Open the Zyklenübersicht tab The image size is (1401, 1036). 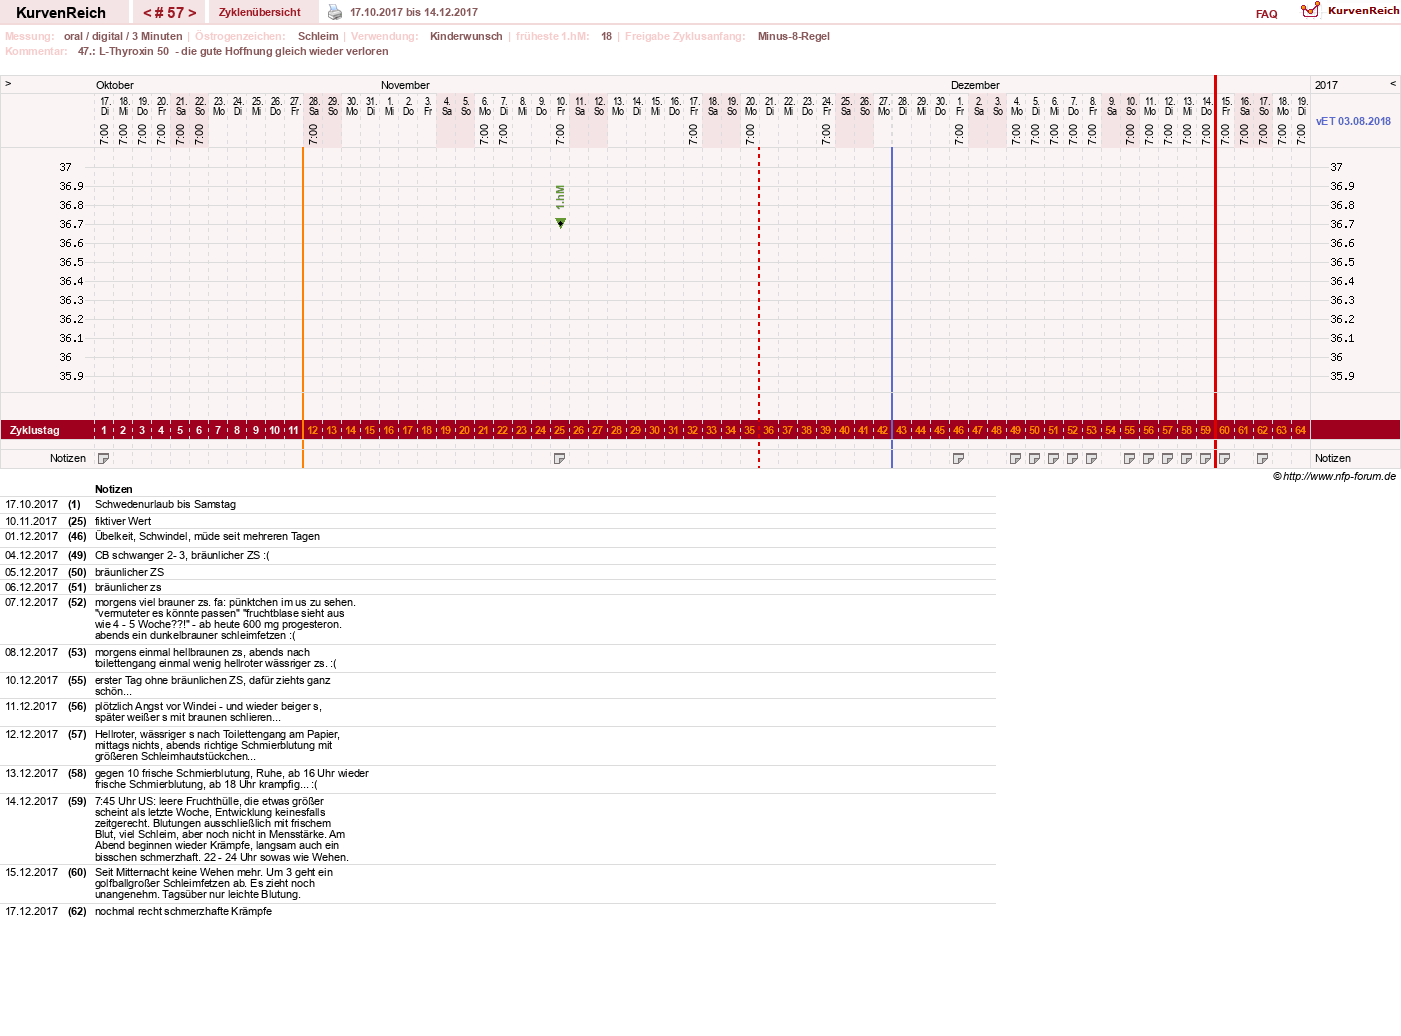click(x=260, y=12)
